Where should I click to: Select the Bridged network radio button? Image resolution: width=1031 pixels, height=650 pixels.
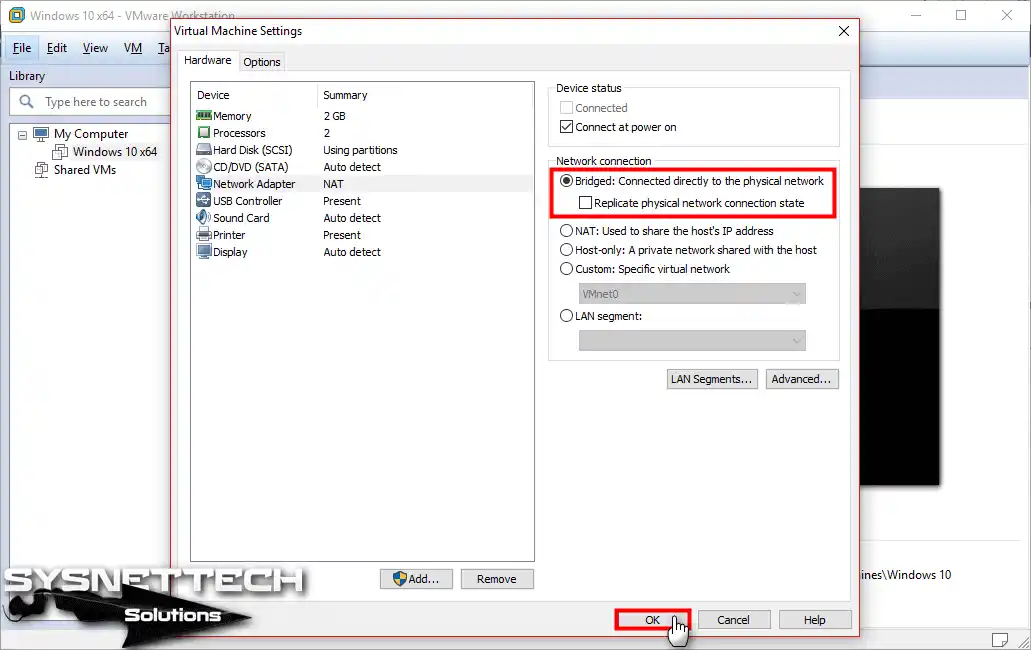pyautogui.click(x=566, y=181)
